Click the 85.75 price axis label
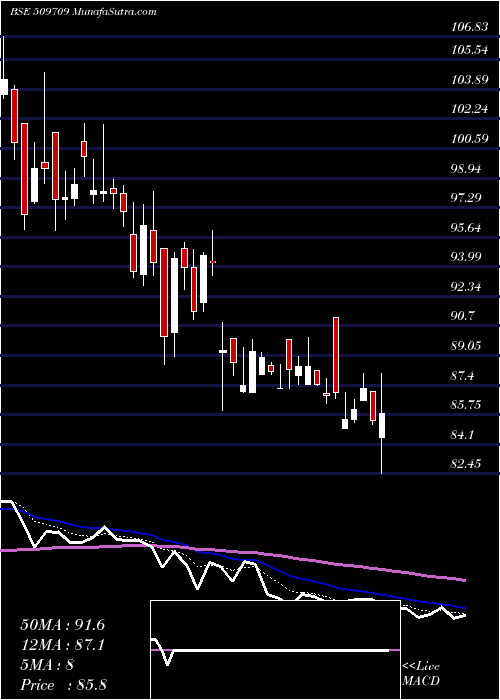The width and height of the screenshot is (500, 700). [x=467, y=405]
